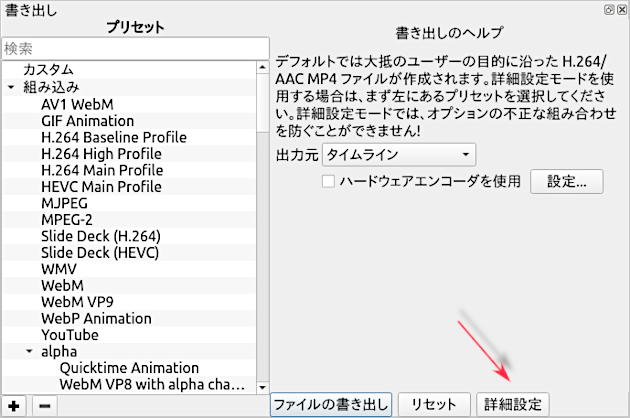
Task: Select the MJPEG preset
Action: (x=64, y=203)
